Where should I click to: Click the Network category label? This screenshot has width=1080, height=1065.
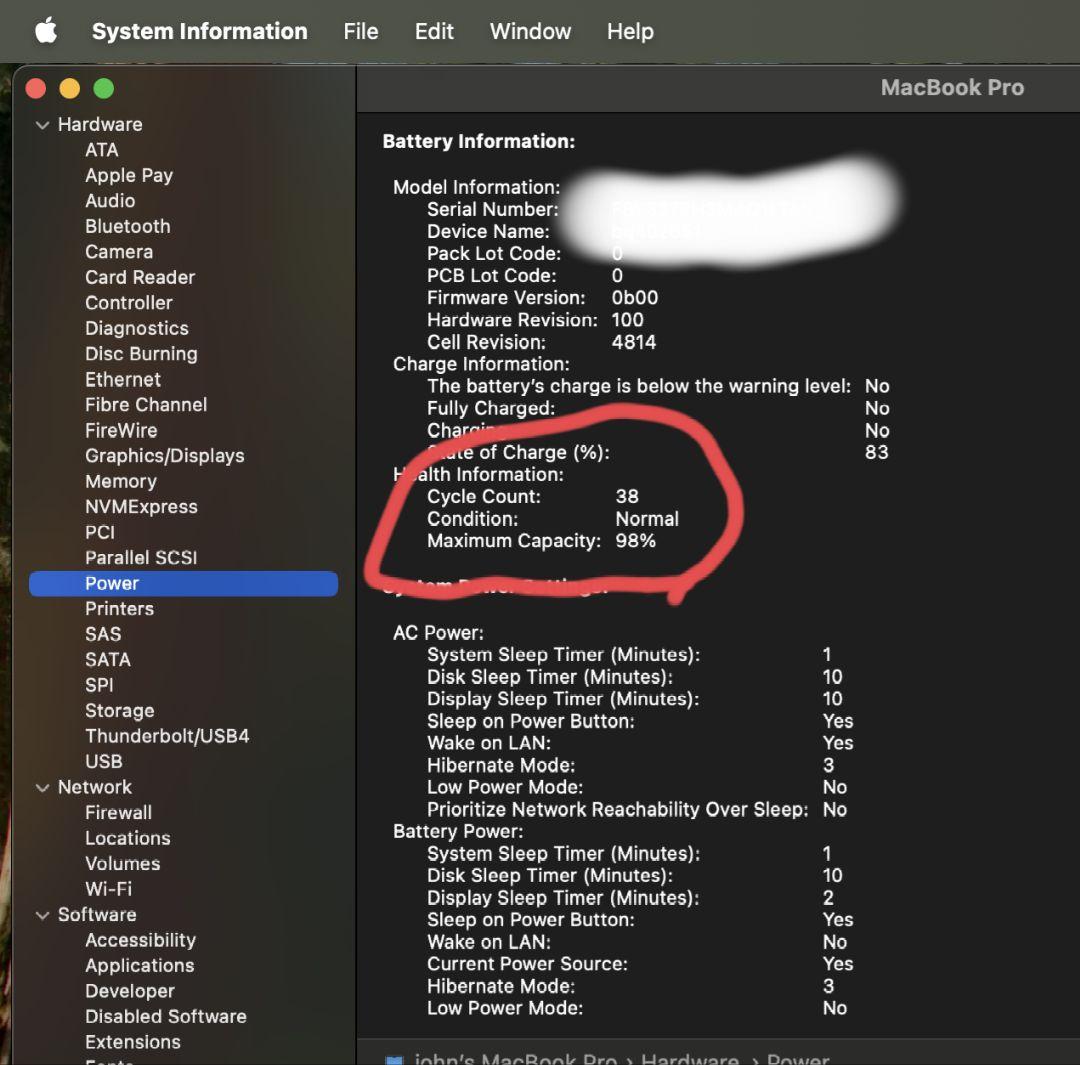94,787
